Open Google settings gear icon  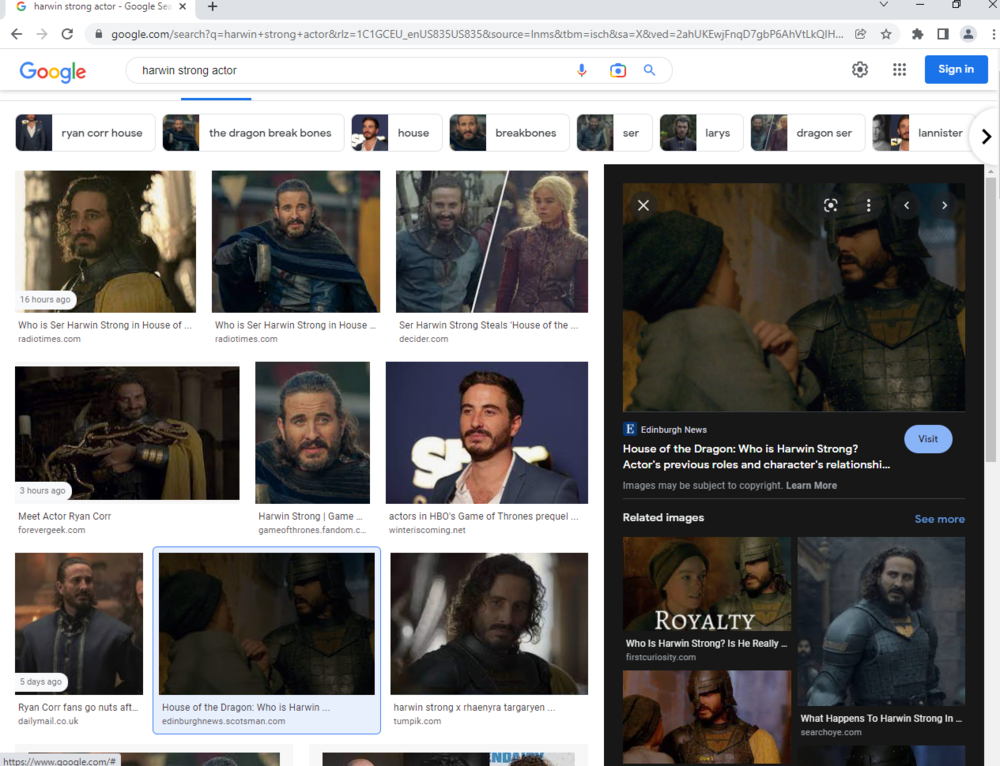pos(860,69)
